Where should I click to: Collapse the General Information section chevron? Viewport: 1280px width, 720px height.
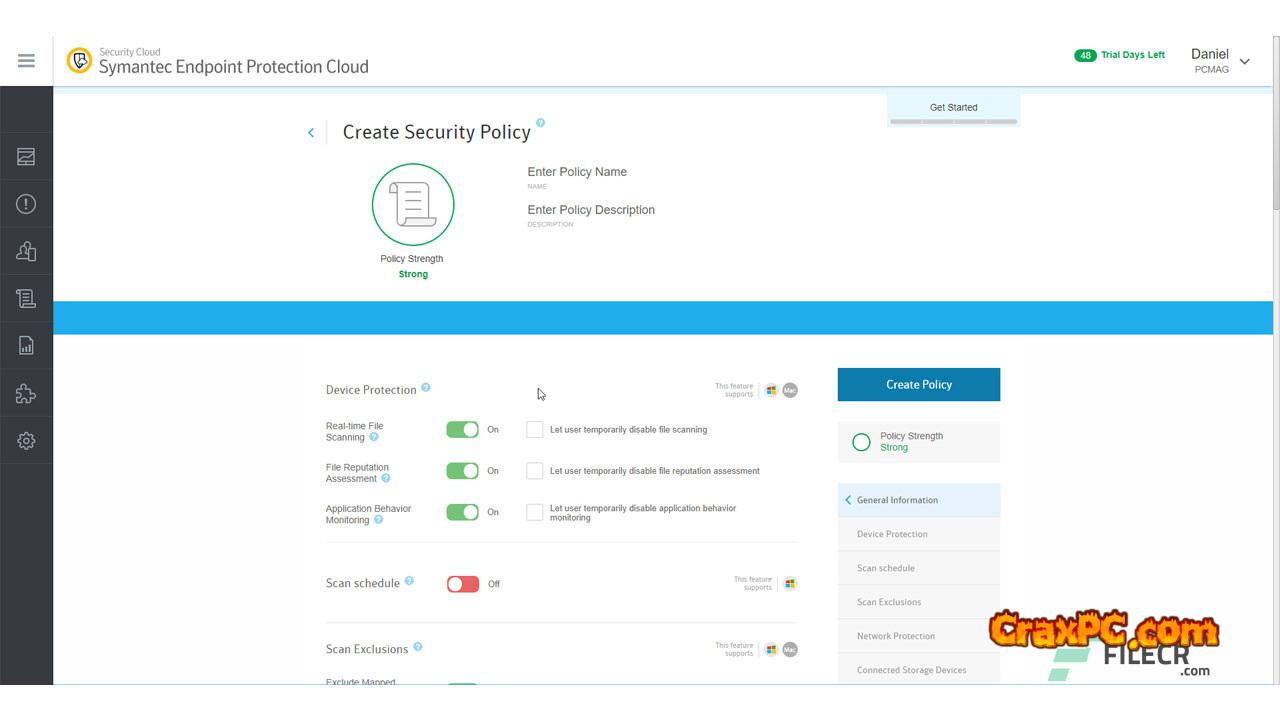[x=848, y=500]
